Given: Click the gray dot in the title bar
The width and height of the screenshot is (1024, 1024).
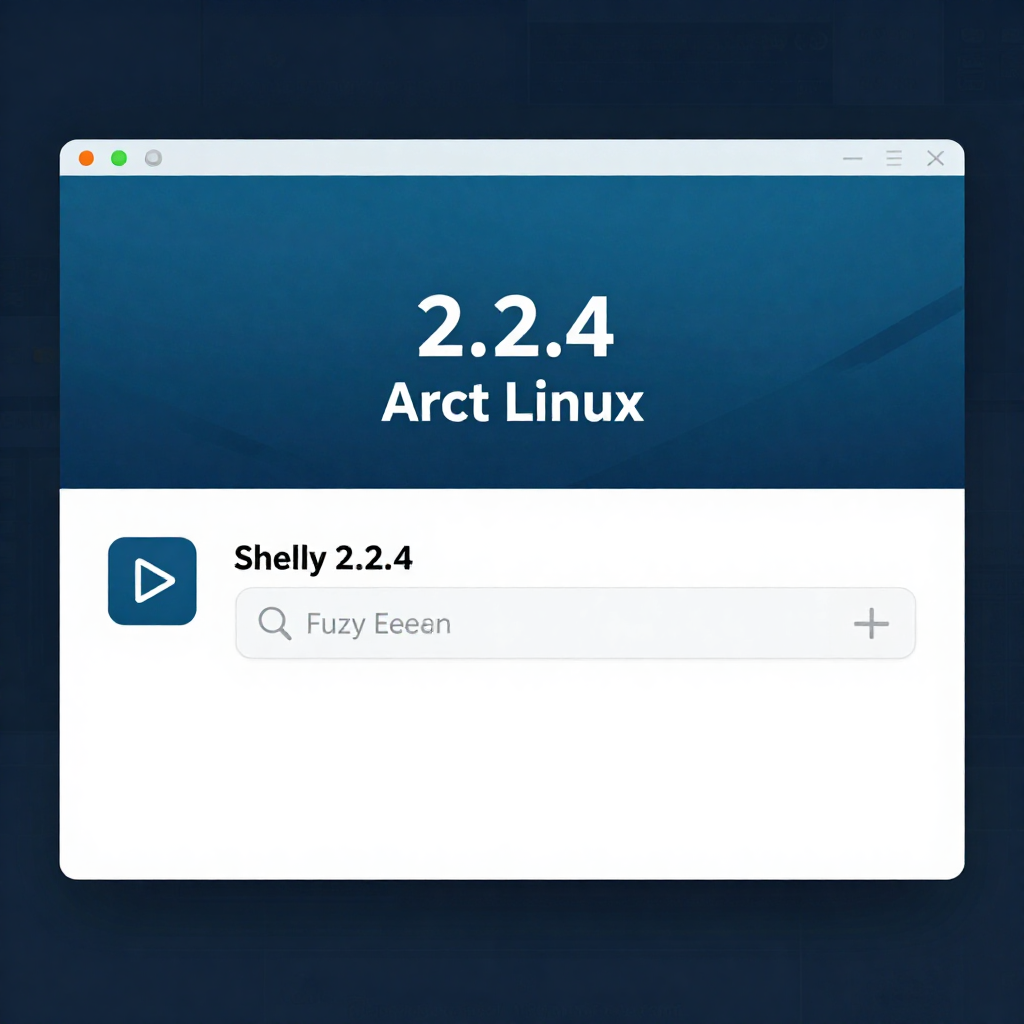Looking at the screenshot, I should point(153,158).
